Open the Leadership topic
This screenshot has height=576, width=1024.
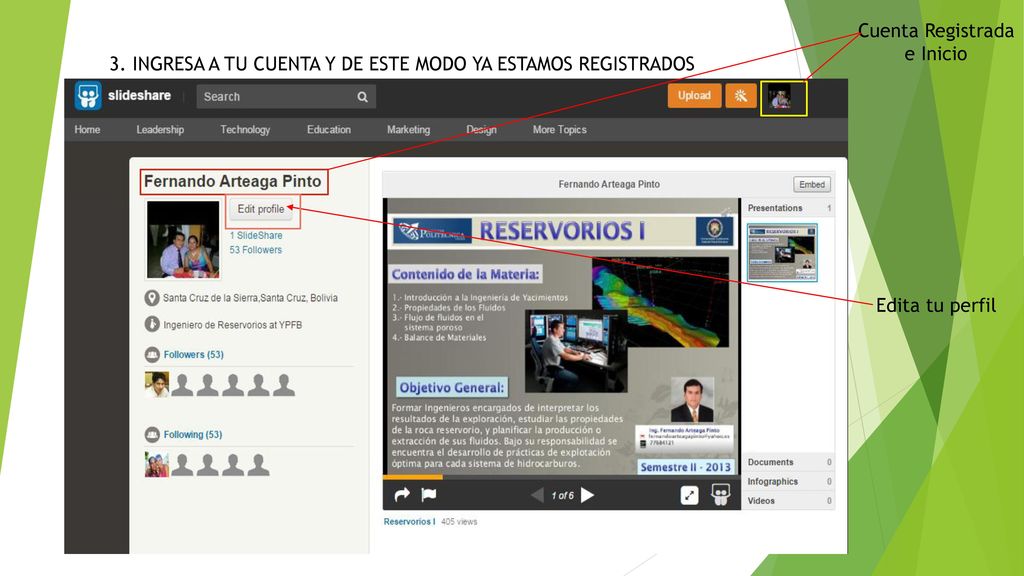[x=160, y=129]
